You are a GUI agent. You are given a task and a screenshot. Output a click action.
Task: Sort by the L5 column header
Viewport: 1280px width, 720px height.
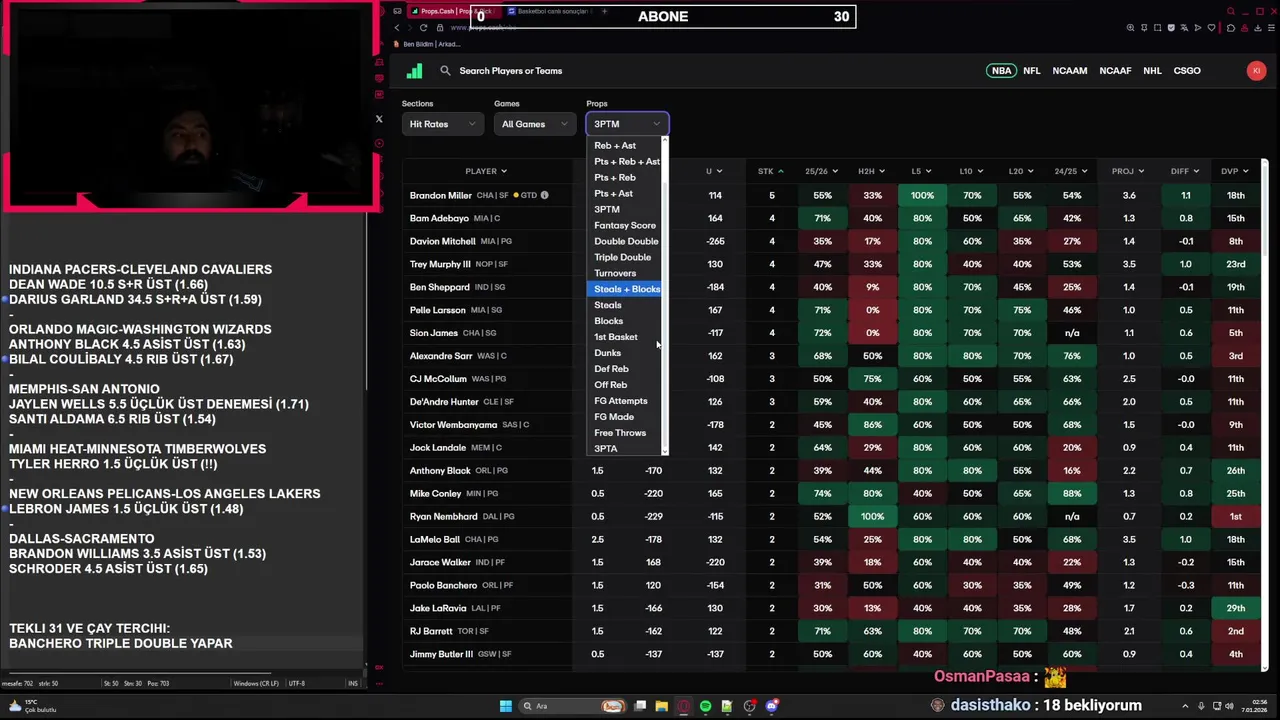pyautogui.click(x=921, y=171)
